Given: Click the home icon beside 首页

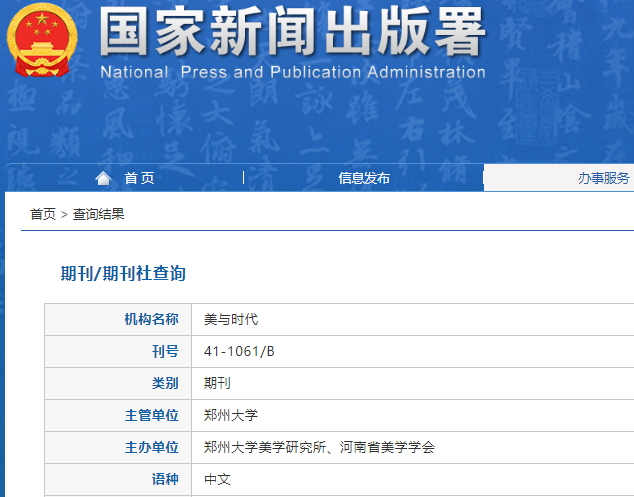Looking at the screenshot, I should coord(103,178).
